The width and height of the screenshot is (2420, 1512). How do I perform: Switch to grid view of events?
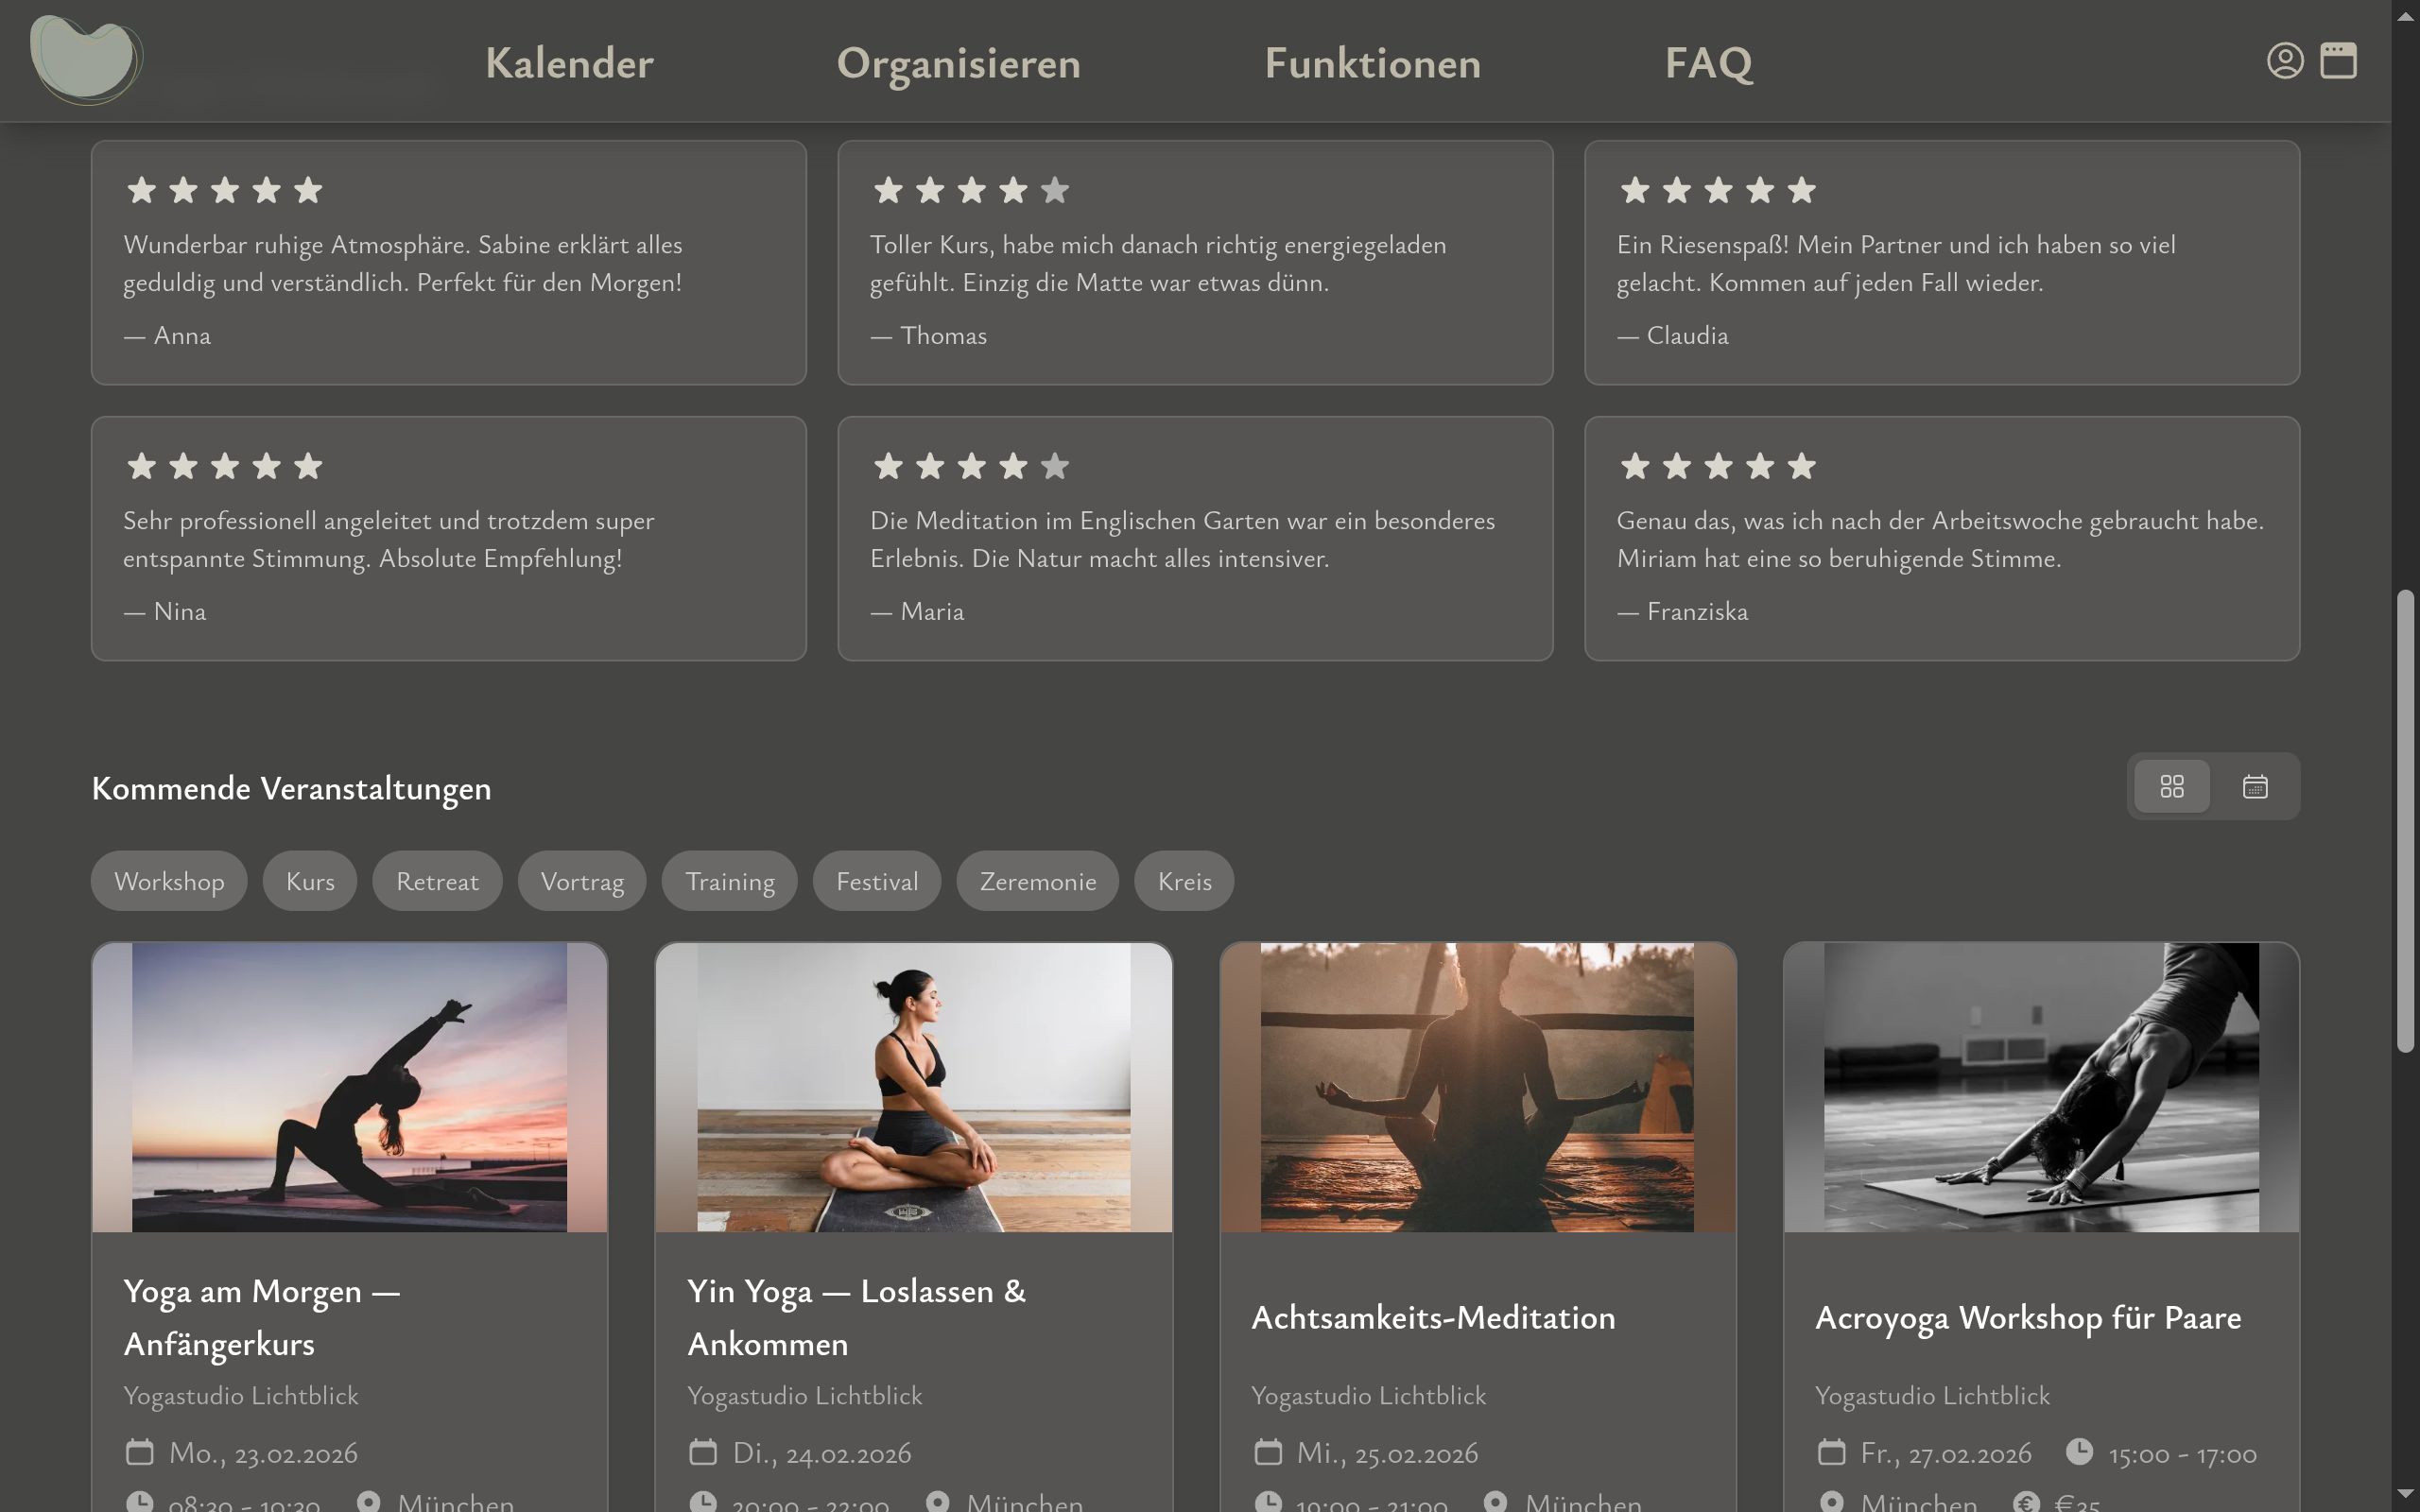point(2171,787)
